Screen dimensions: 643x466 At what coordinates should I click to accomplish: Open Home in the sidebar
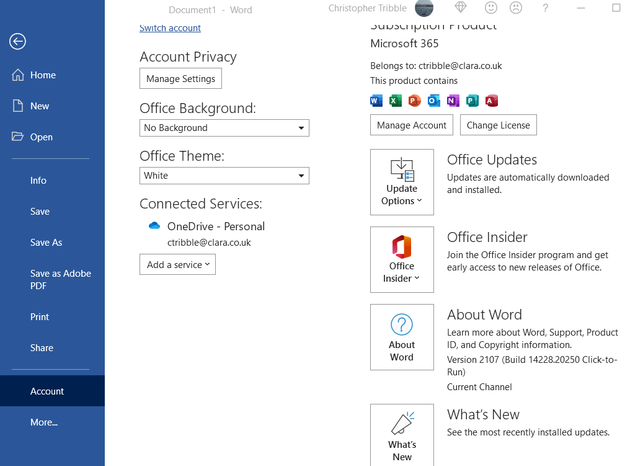(52, 75)
